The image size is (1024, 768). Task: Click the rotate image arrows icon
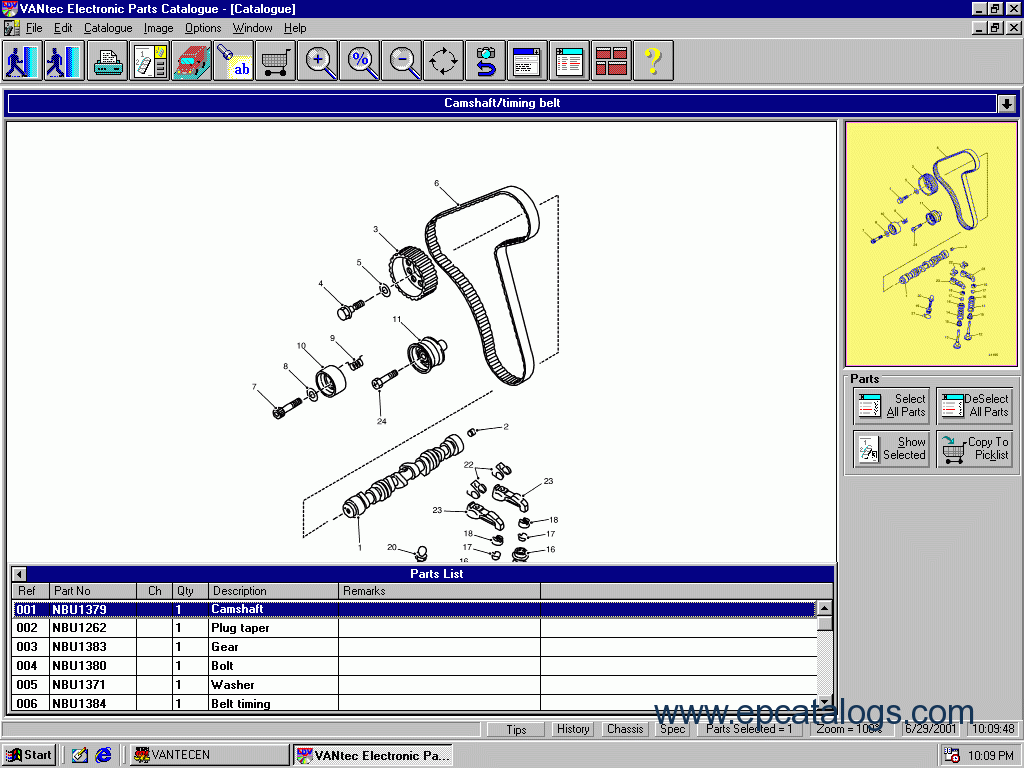tap(443, 61)
